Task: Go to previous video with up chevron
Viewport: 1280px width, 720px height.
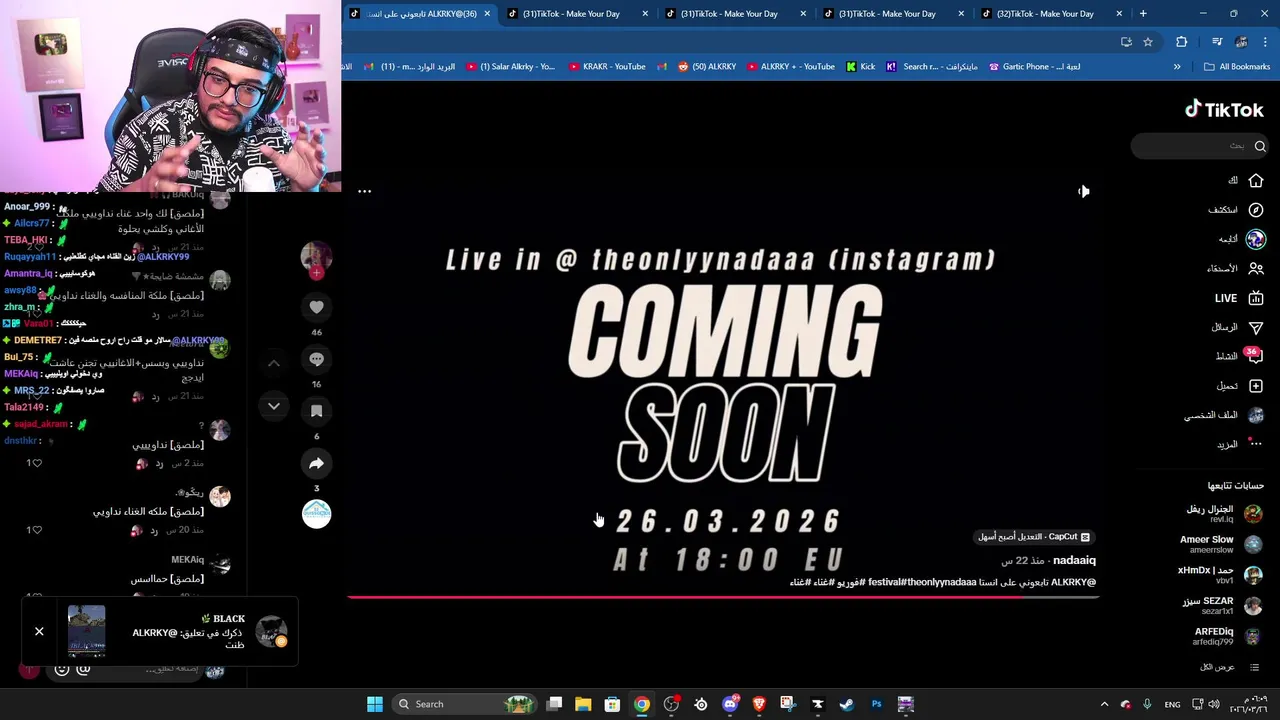Action: tap(274, 363)
